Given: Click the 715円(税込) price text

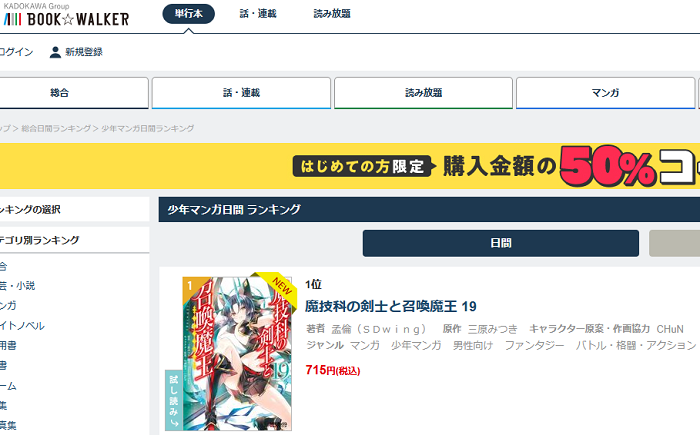Looking at the screenshot, I should pyautogui.click(x=333, y=370).
